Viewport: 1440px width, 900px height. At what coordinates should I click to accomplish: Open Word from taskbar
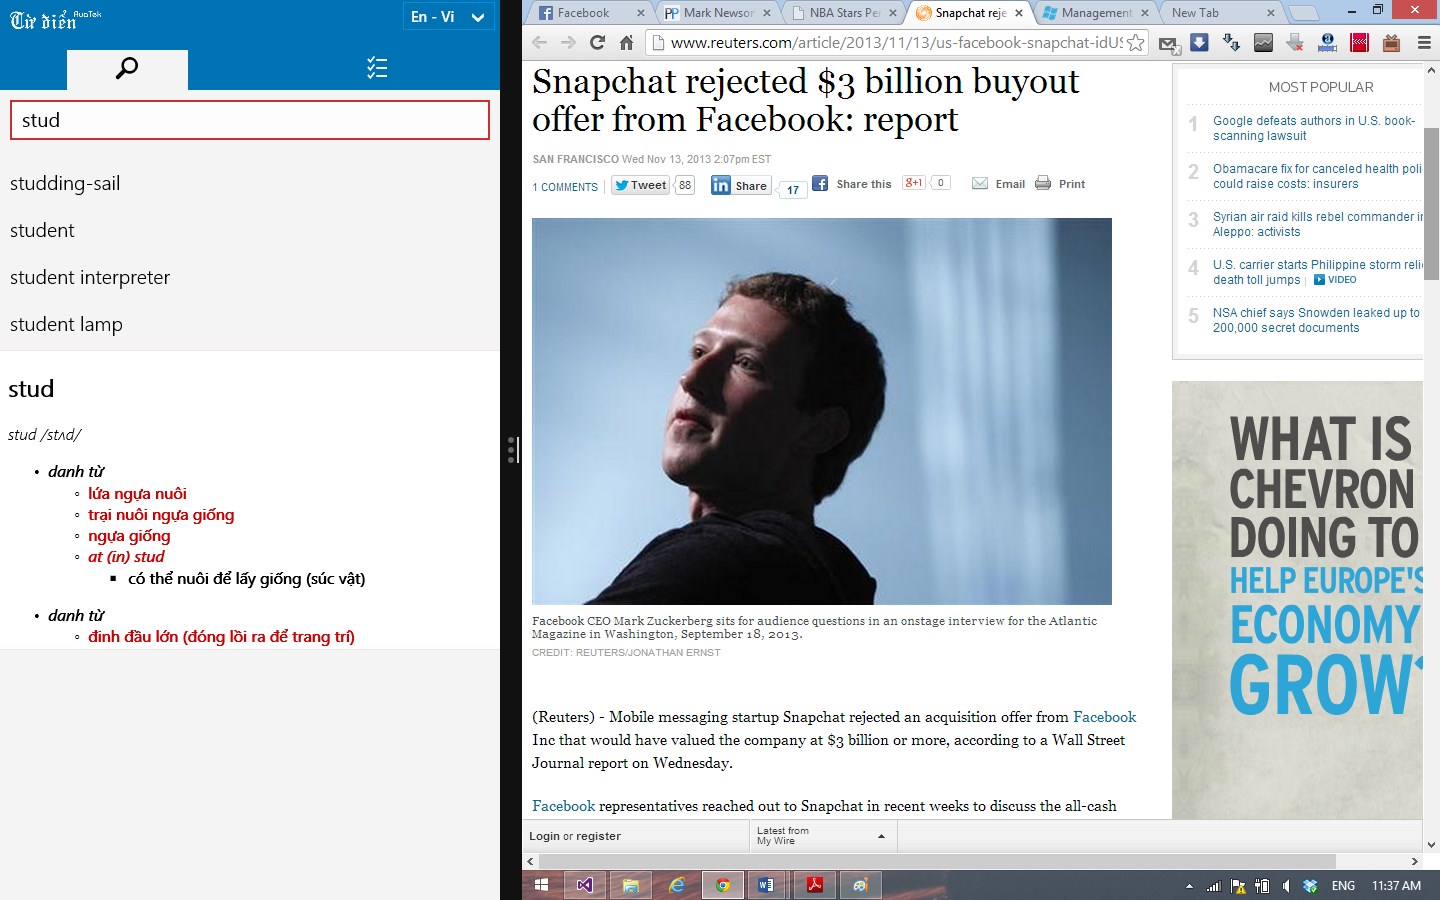(x=767, y=885)
